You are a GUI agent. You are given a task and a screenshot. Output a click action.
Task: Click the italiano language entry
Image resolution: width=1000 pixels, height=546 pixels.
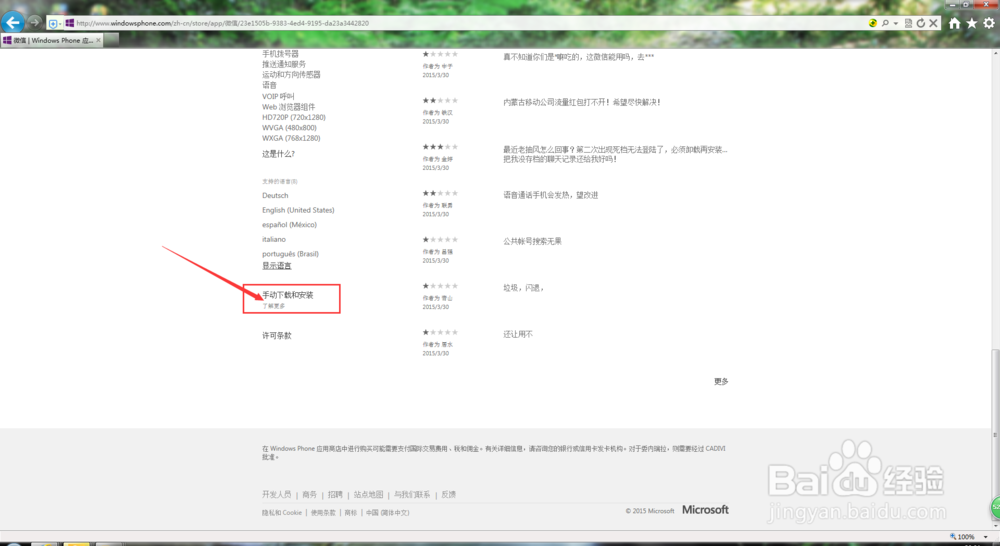pyautogui.click(x=274, y=239)
